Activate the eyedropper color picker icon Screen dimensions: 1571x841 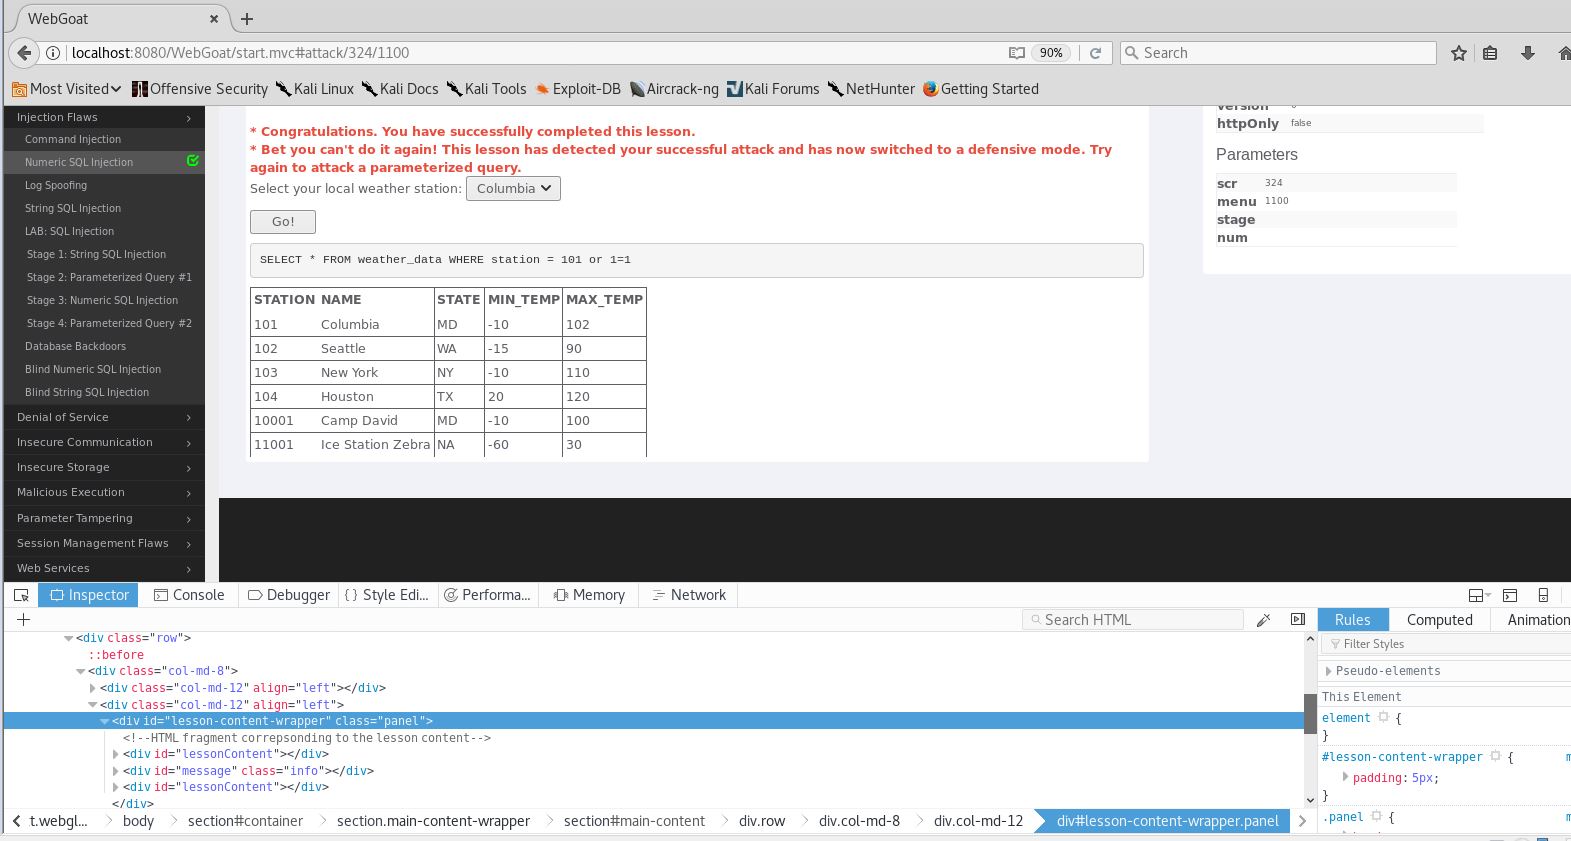click(1263, 620)
